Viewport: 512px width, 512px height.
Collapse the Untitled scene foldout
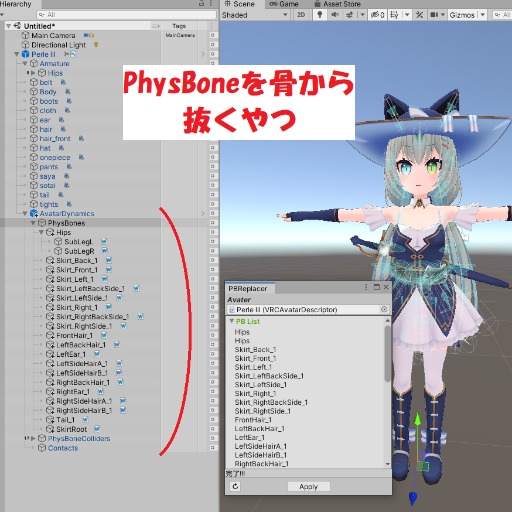(x=8, y=26)
